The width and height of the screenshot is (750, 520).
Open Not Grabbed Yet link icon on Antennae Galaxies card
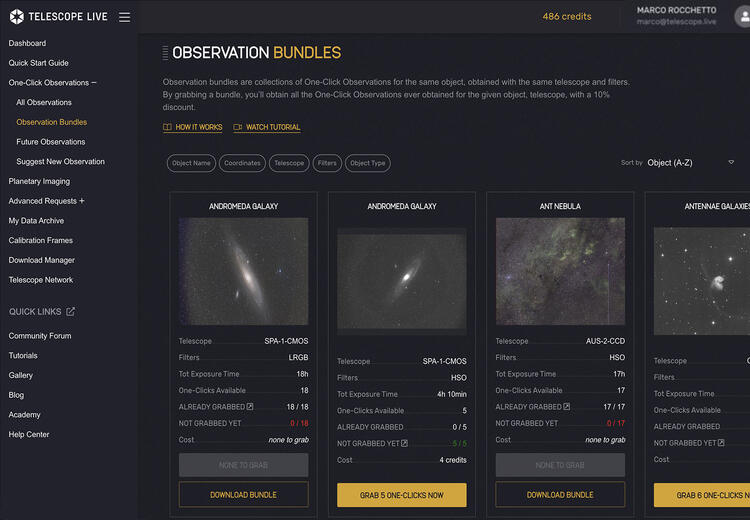(x=721, y=443)
